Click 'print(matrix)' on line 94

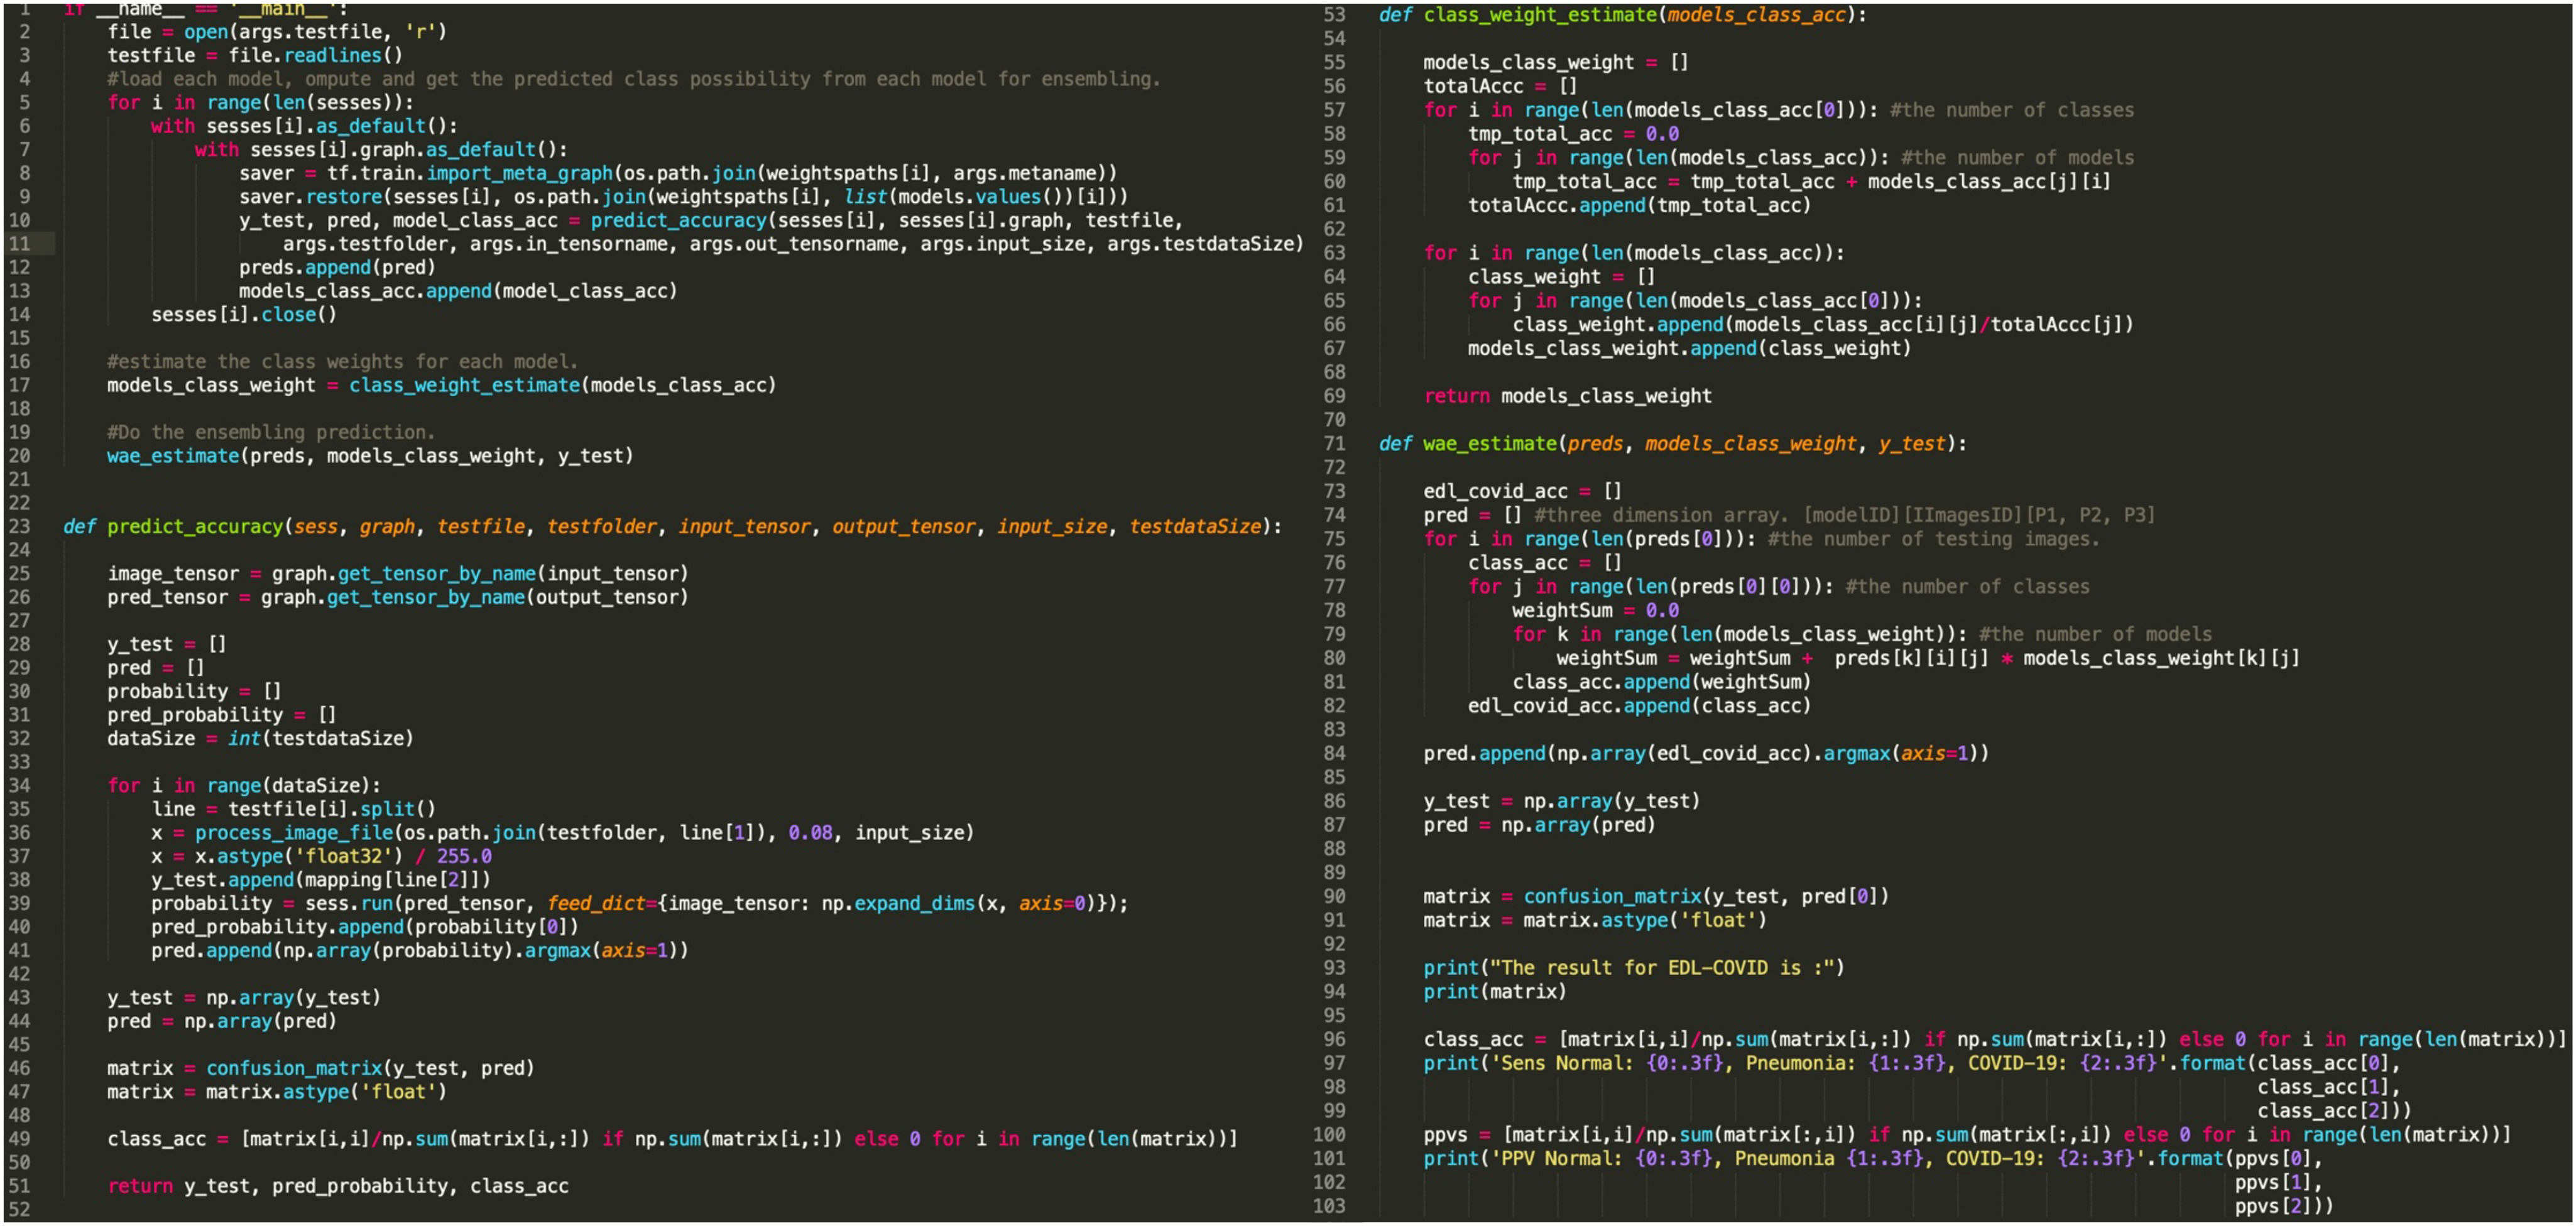pyautogui.click(x=1495, y=992)
